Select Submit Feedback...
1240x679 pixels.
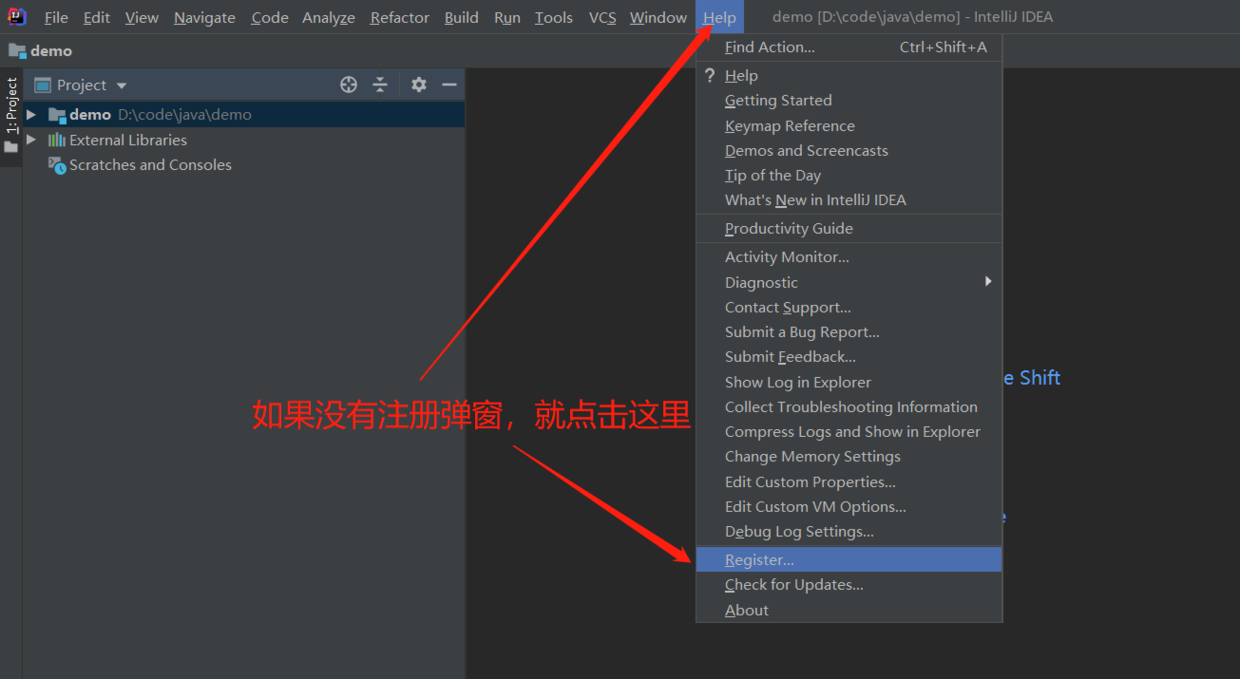click(x=849, y=357)
